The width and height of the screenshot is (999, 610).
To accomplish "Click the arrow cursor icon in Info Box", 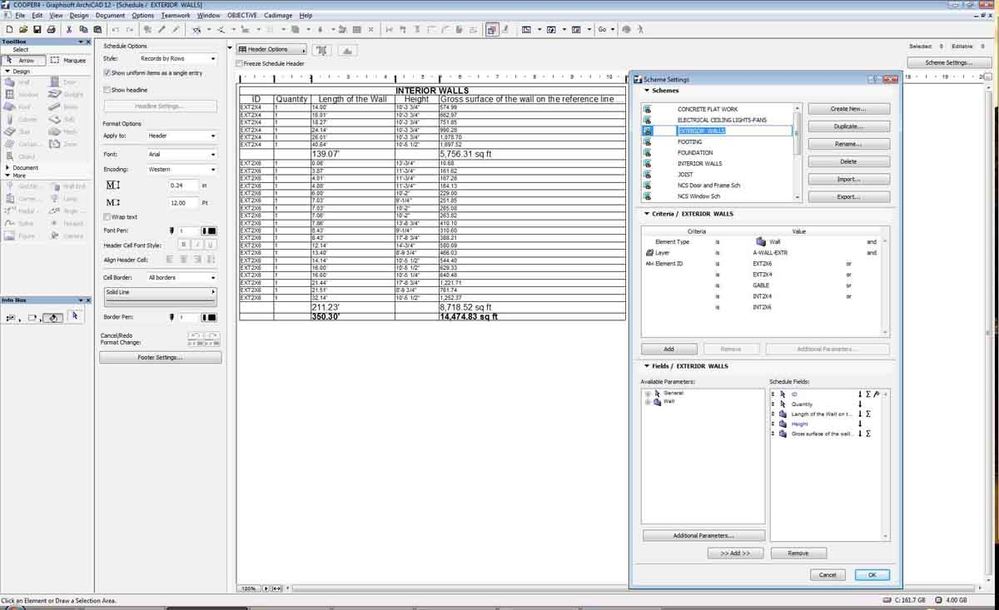I will click(75, 316).
